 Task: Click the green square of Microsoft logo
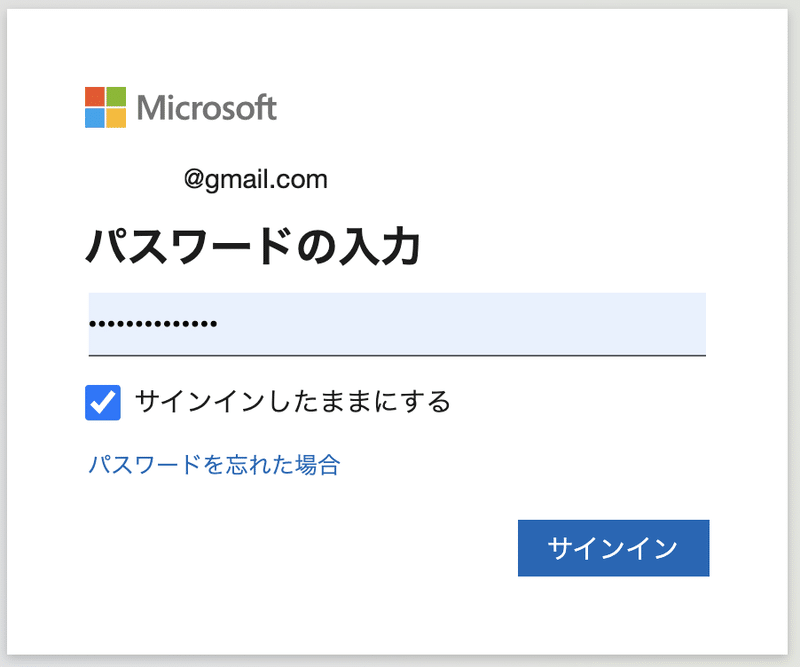click(x=114, y=94)
